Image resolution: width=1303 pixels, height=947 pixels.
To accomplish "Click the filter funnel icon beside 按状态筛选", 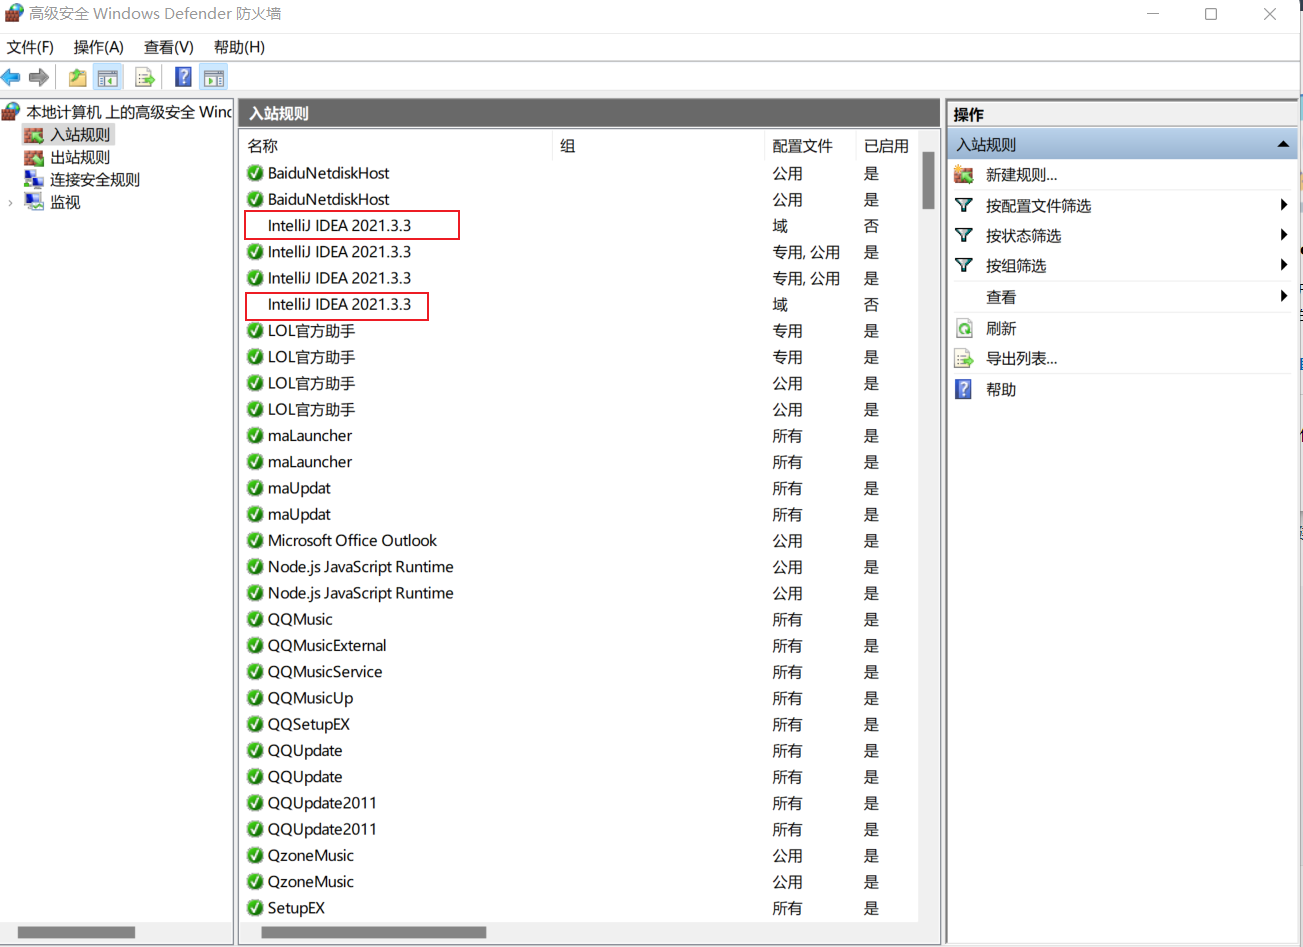I will click(964, 235).
